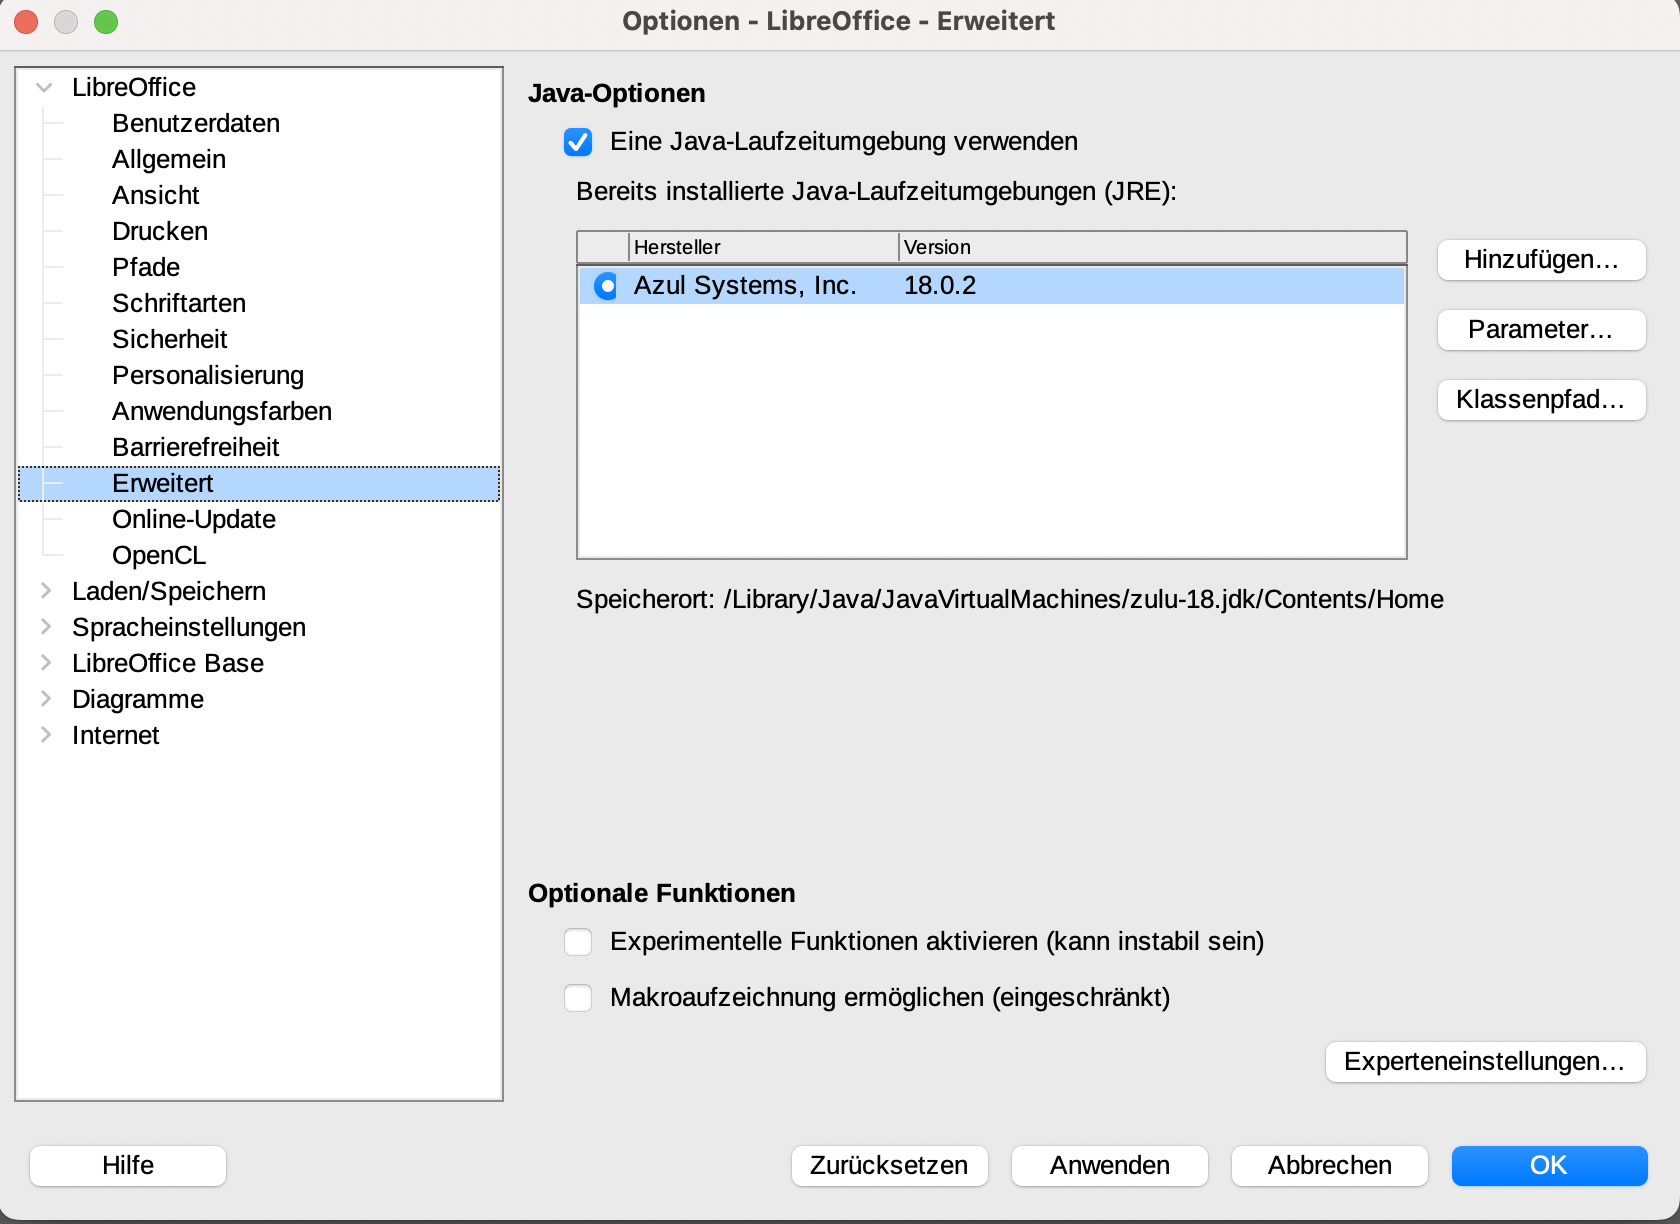
Task: Enable Experimentelle Funktionen aktivieren checkbox
Action: click(x=578, y=942)
